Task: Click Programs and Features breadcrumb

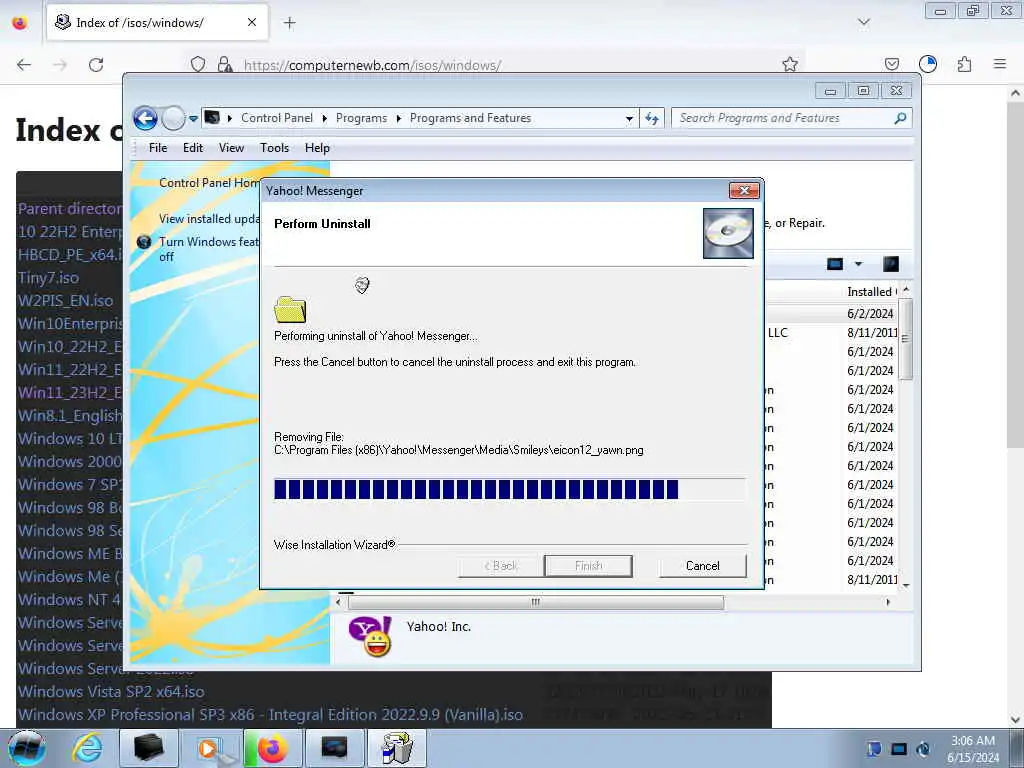Action: coord(470,118)
